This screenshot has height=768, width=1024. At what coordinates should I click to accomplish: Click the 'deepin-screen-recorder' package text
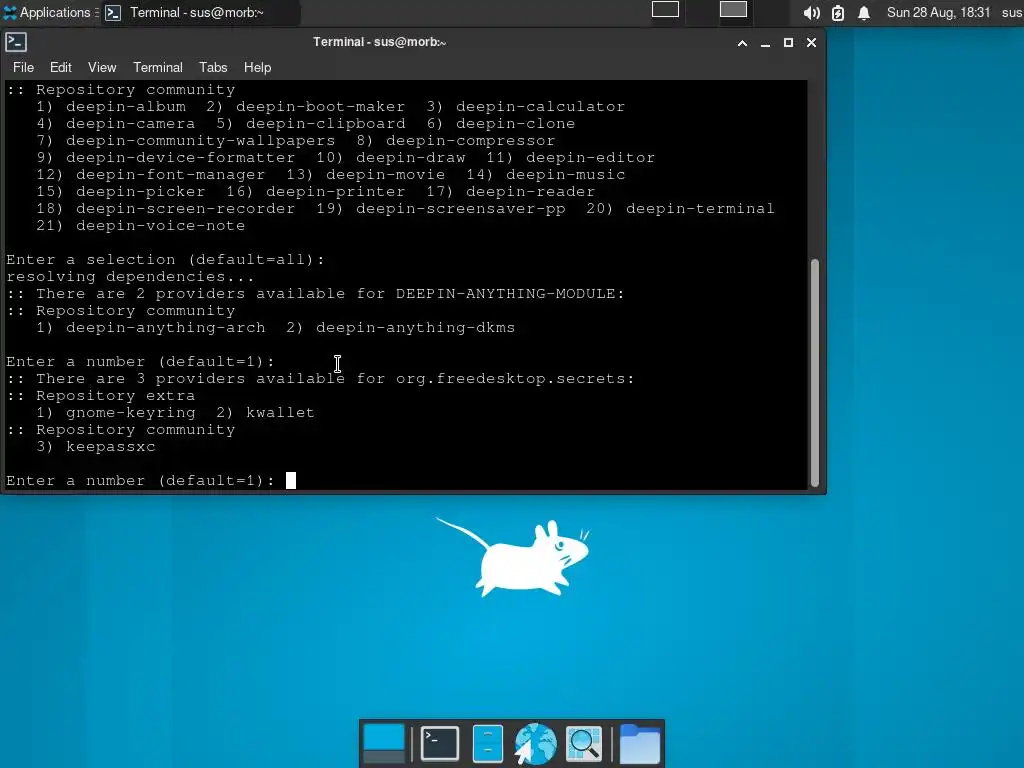(x=185, y=209)
